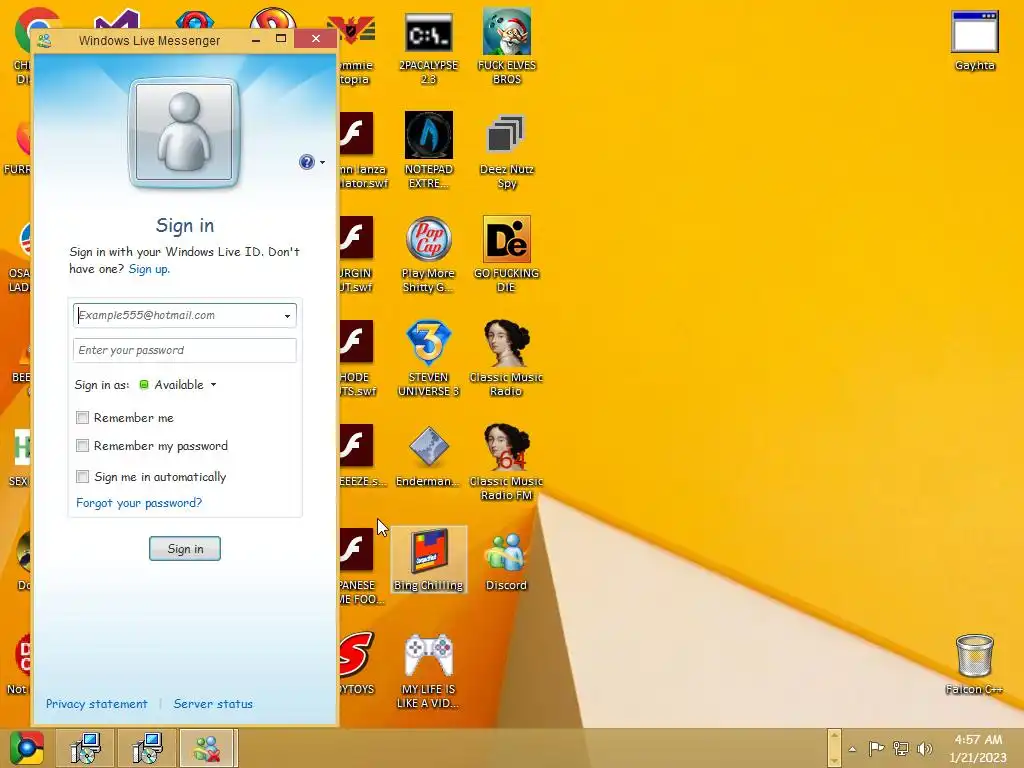Click the Forgot your password link
Image resolution: width=1024 pixels, height=768 pixels.
tap(139, 503)
